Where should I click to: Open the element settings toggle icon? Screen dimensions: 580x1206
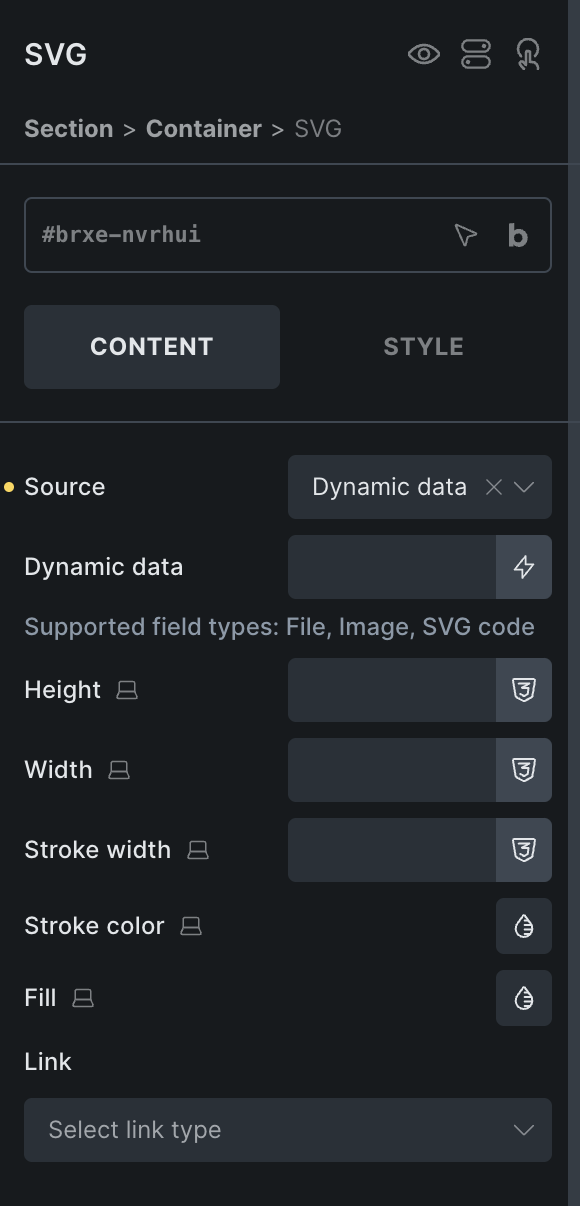pyautogui.click(x=477, y=55)
